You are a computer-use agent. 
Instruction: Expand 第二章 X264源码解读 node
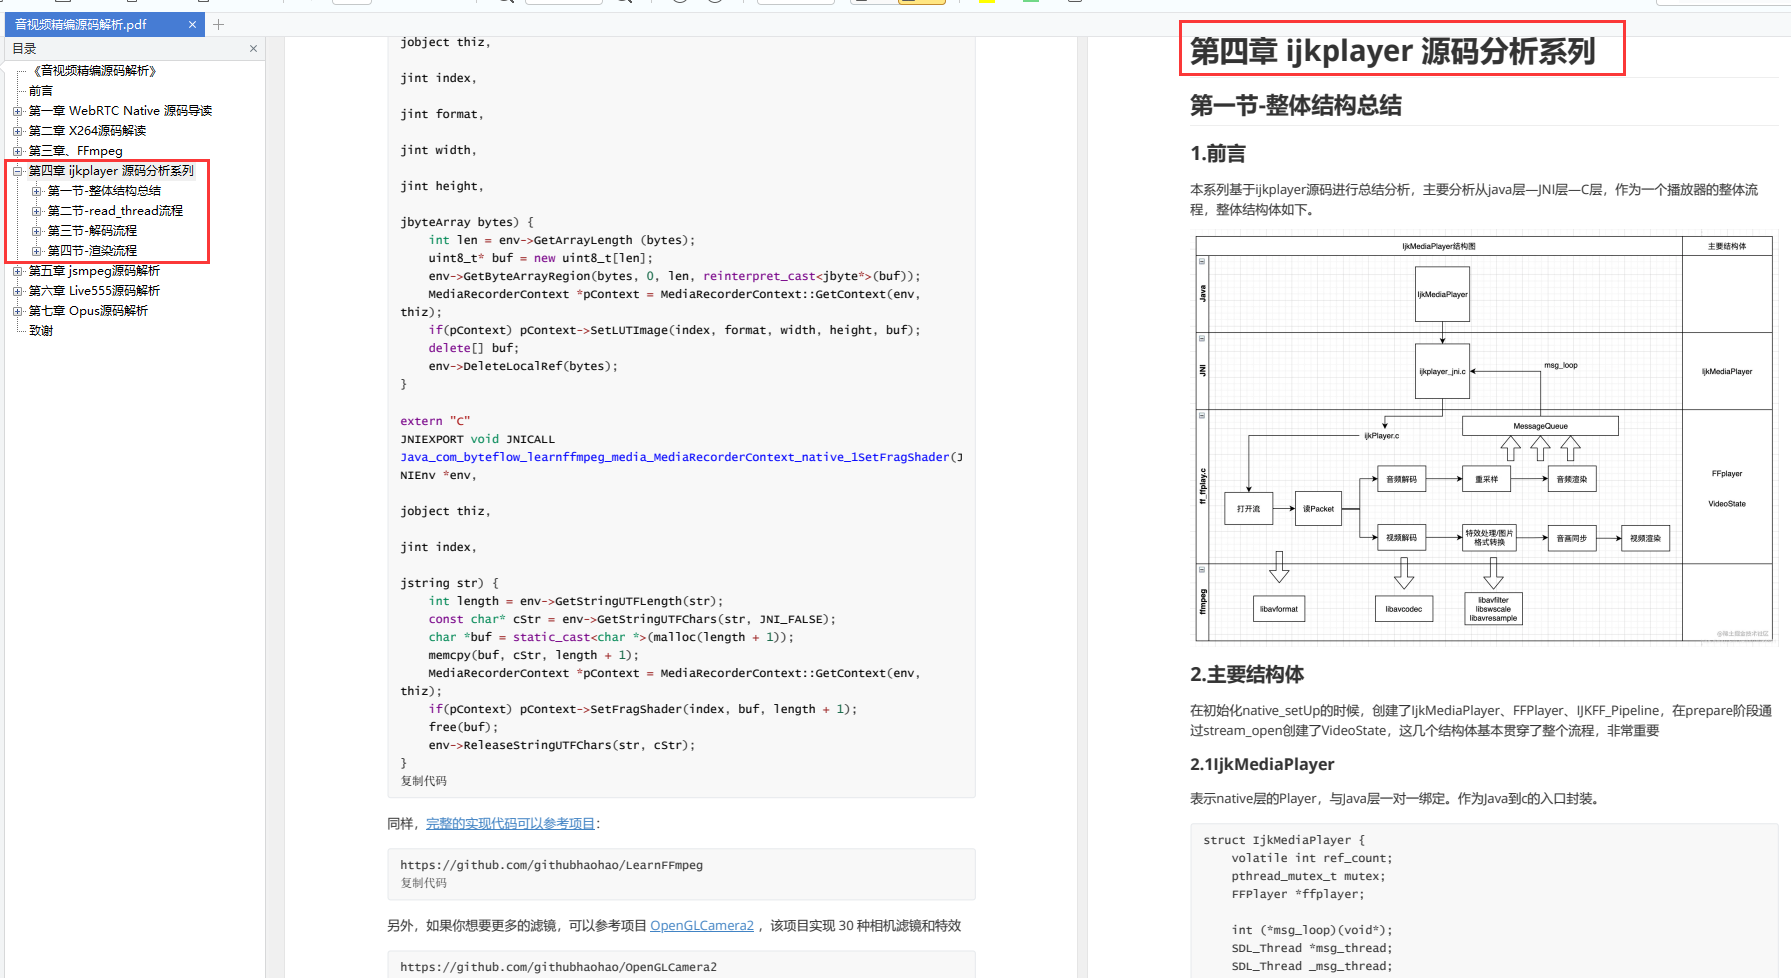(x=17, y=131)
